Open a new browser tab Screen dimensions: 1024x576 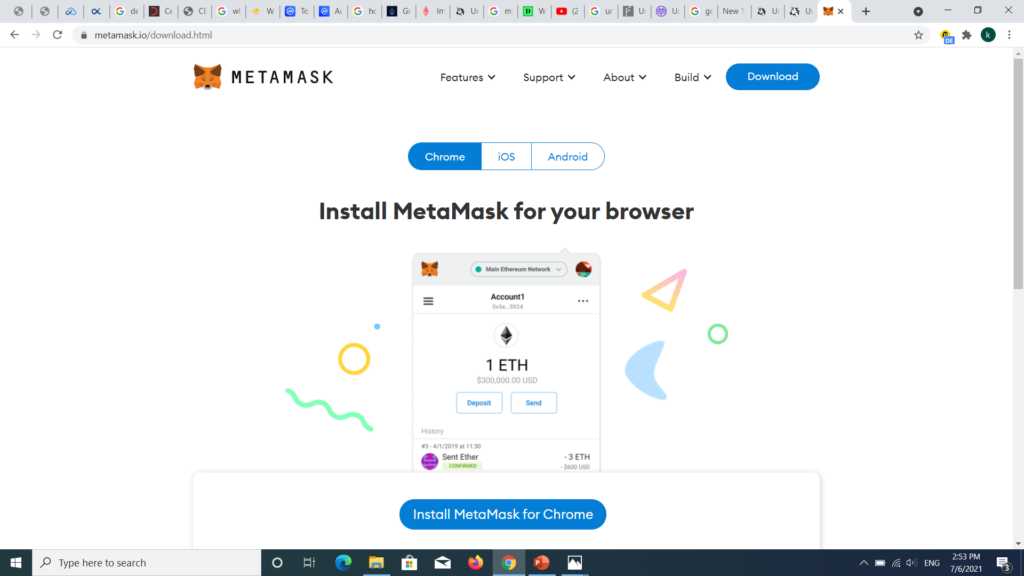[x=866, y=11]
